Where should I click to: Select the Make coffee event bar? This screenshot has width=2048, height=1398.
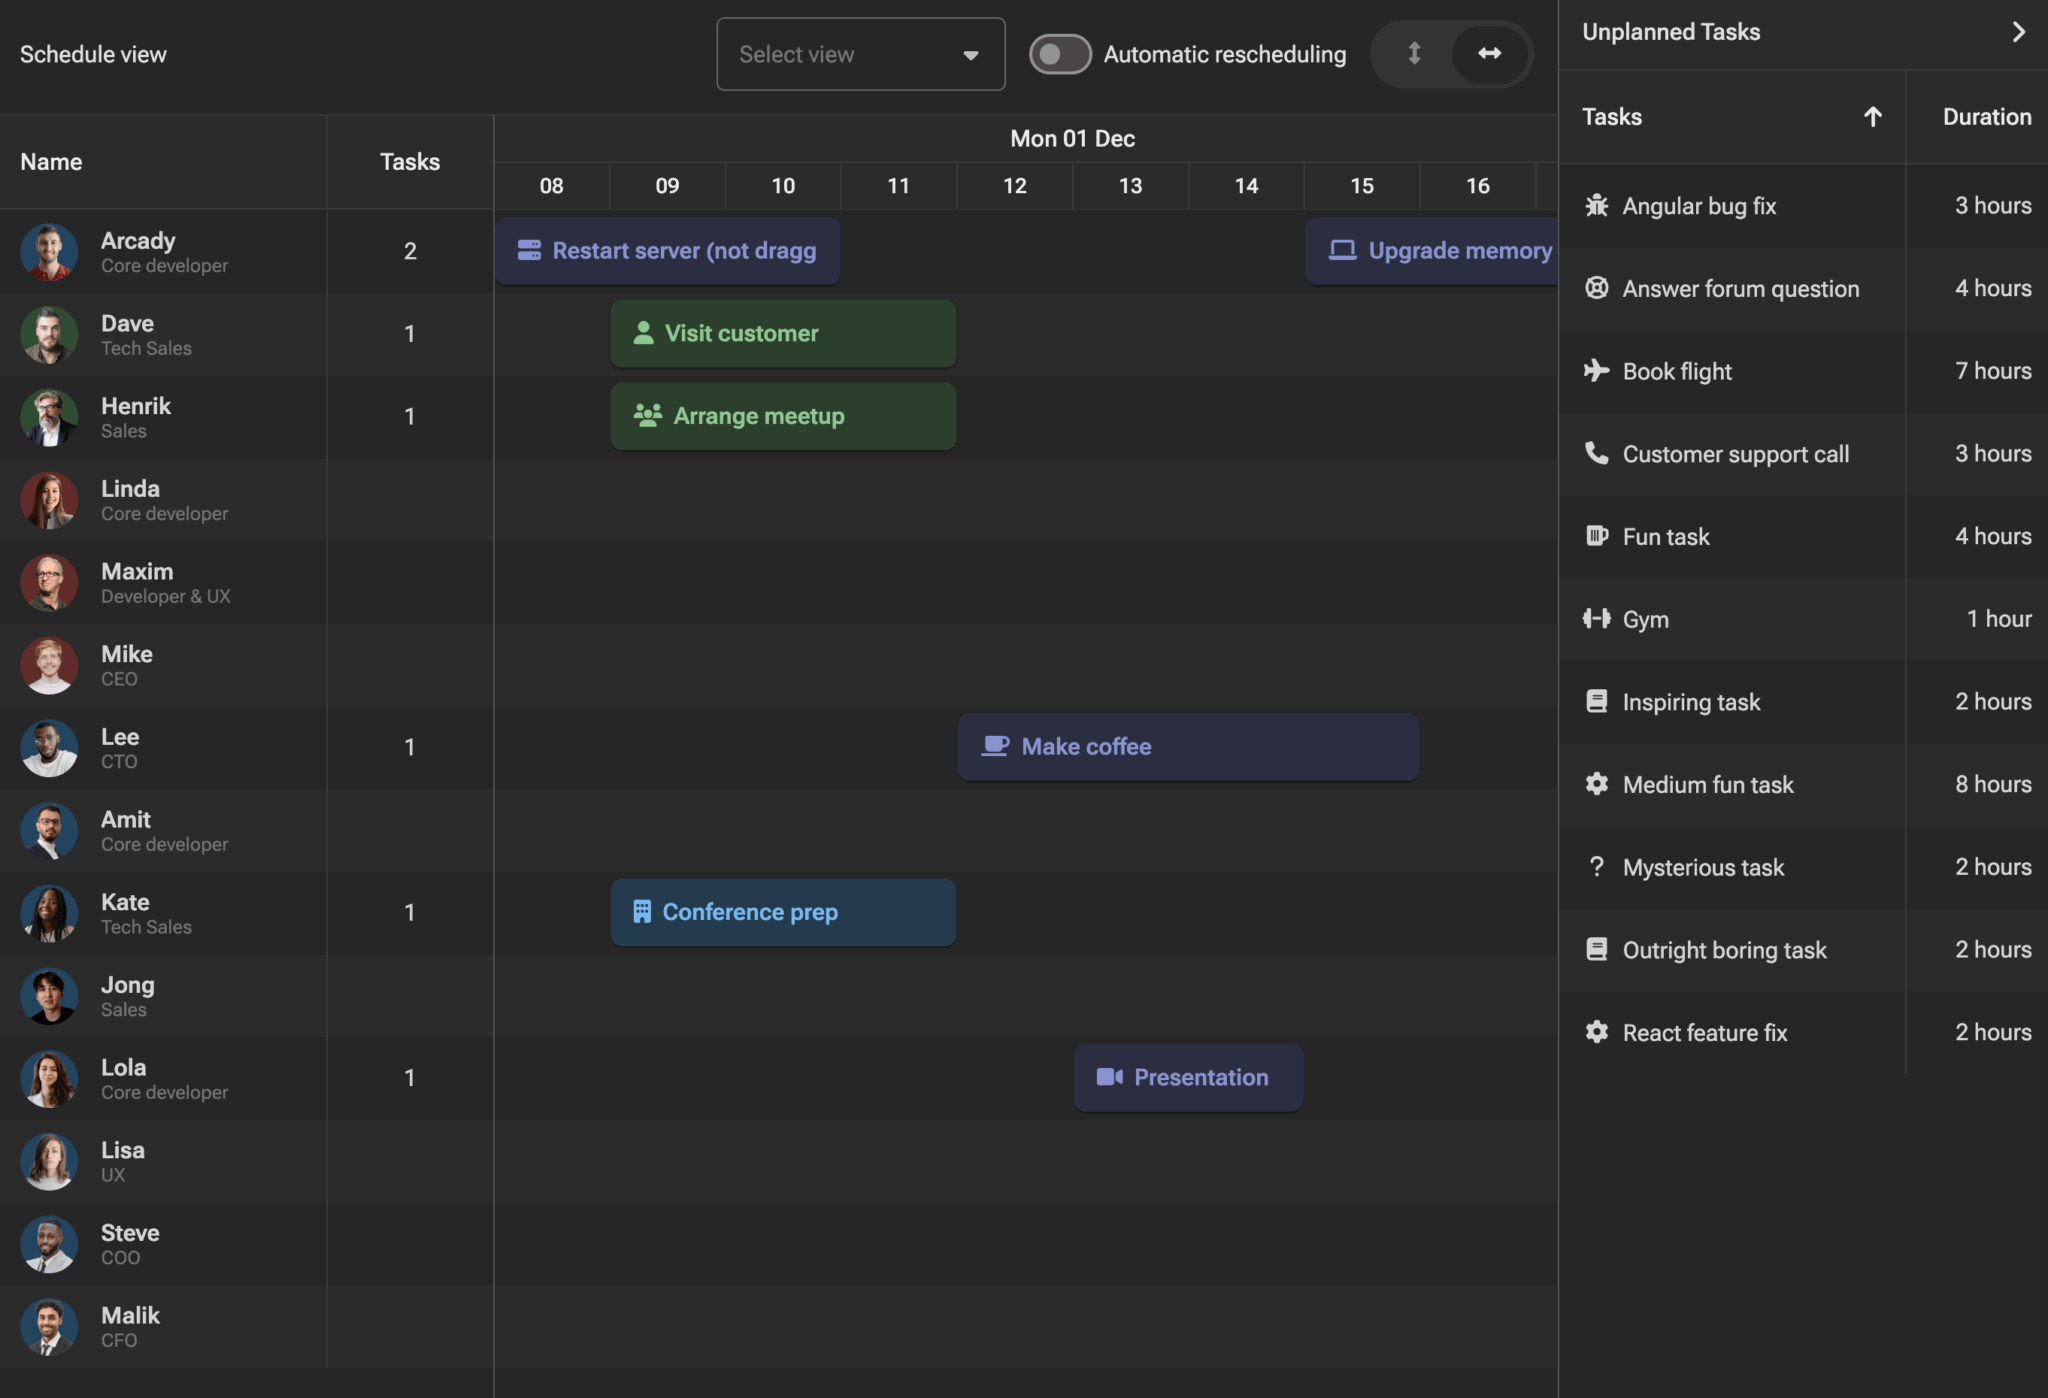point(1187,747)
